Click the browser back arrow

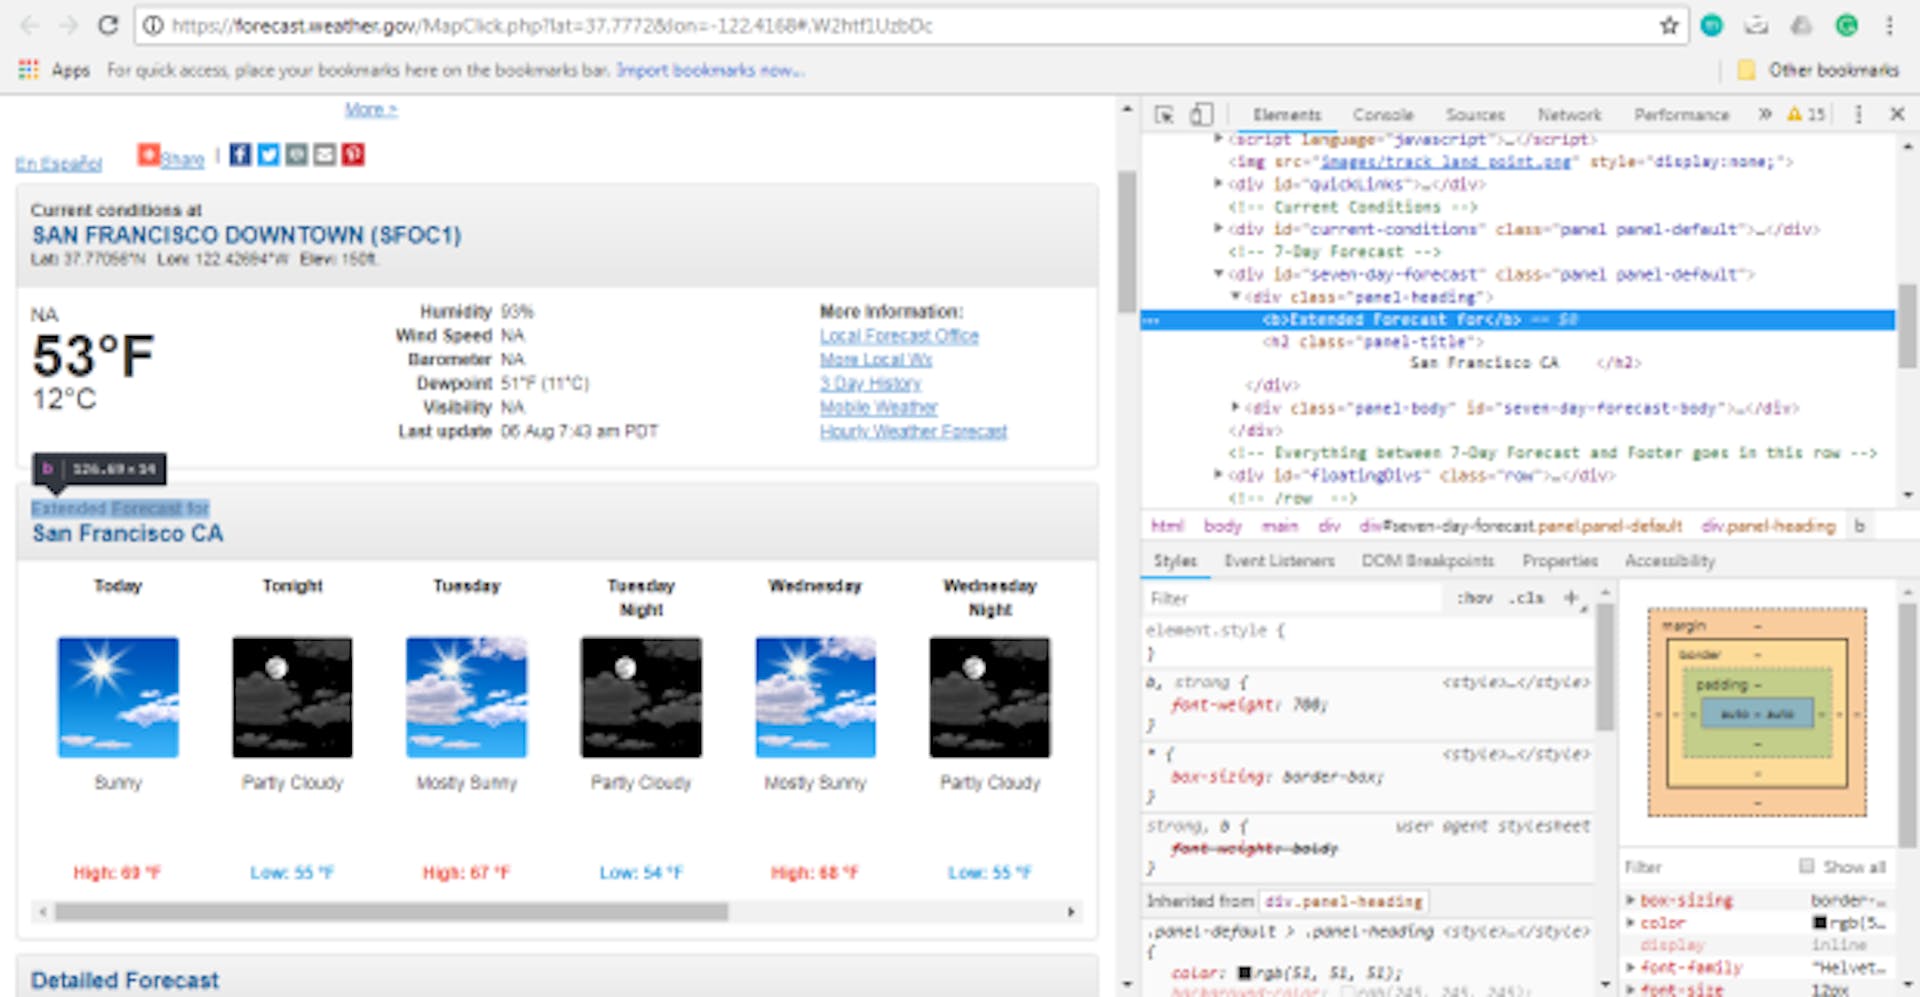point(29,25)
